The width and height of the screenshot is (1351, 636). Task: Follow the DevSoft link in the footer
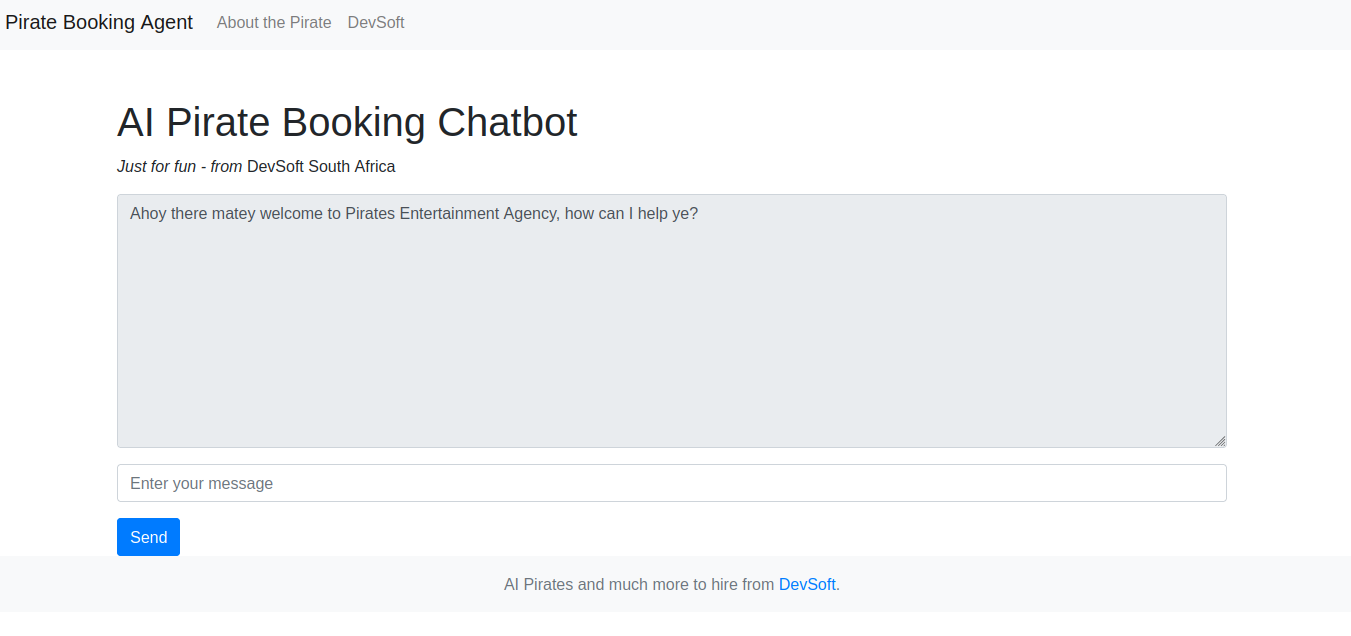pyautogui.click(x=807, y=584)
